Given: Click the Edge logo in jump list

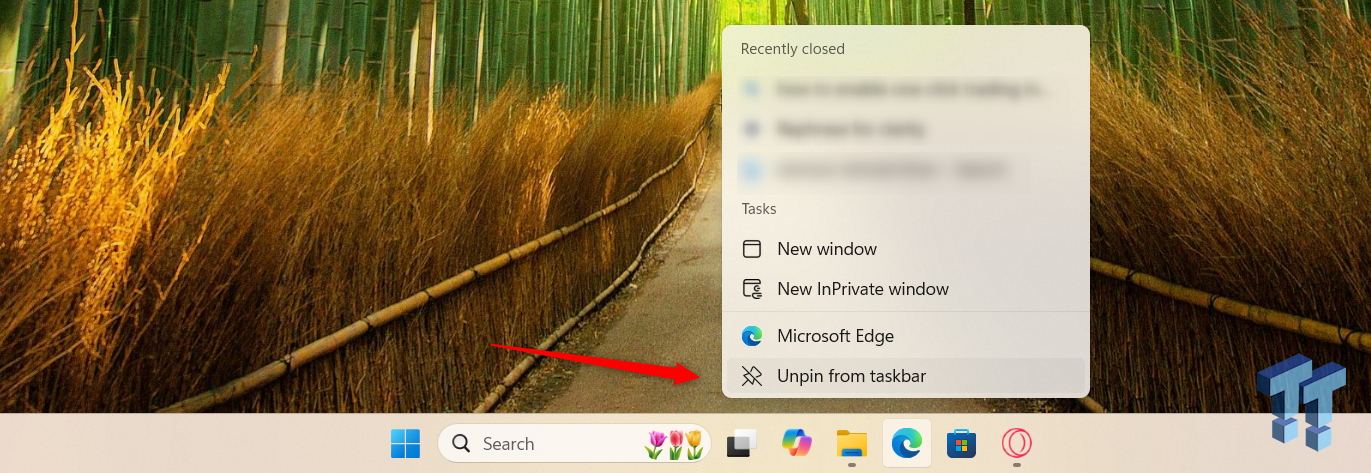Looking at the screenshot, I should coord(751,336).
